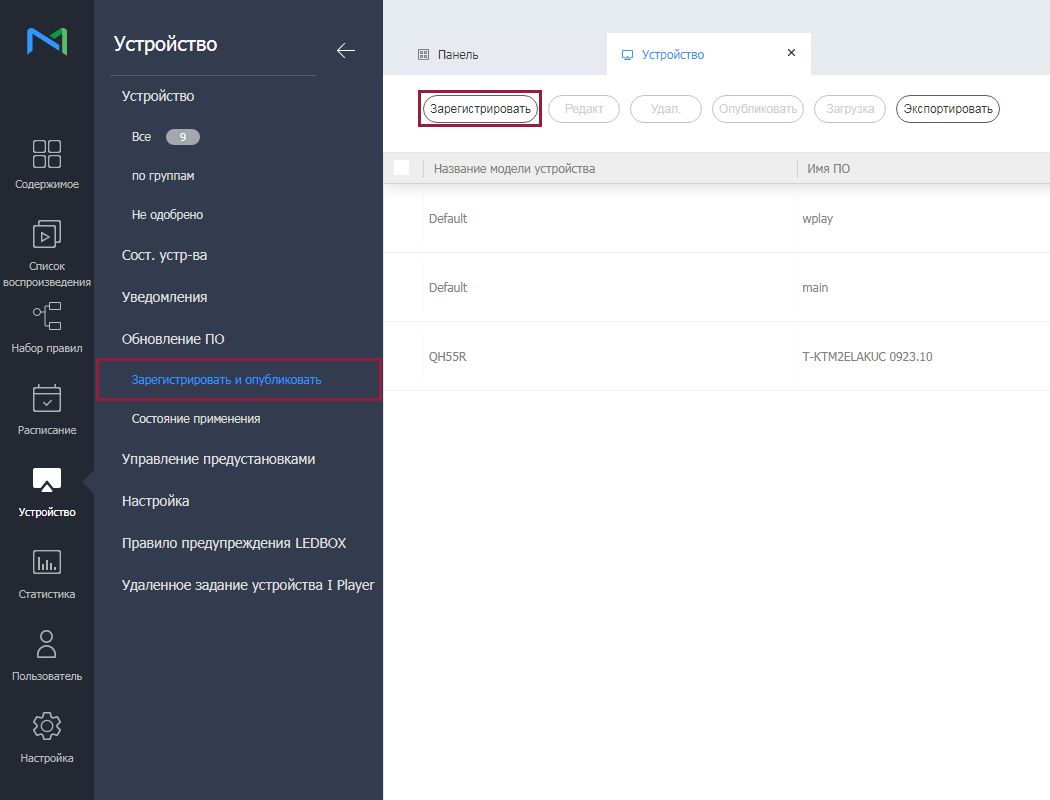Select Состояние применения in the sidebar
This screenshot has width=1050, height=800.
[x=196, y=419]
